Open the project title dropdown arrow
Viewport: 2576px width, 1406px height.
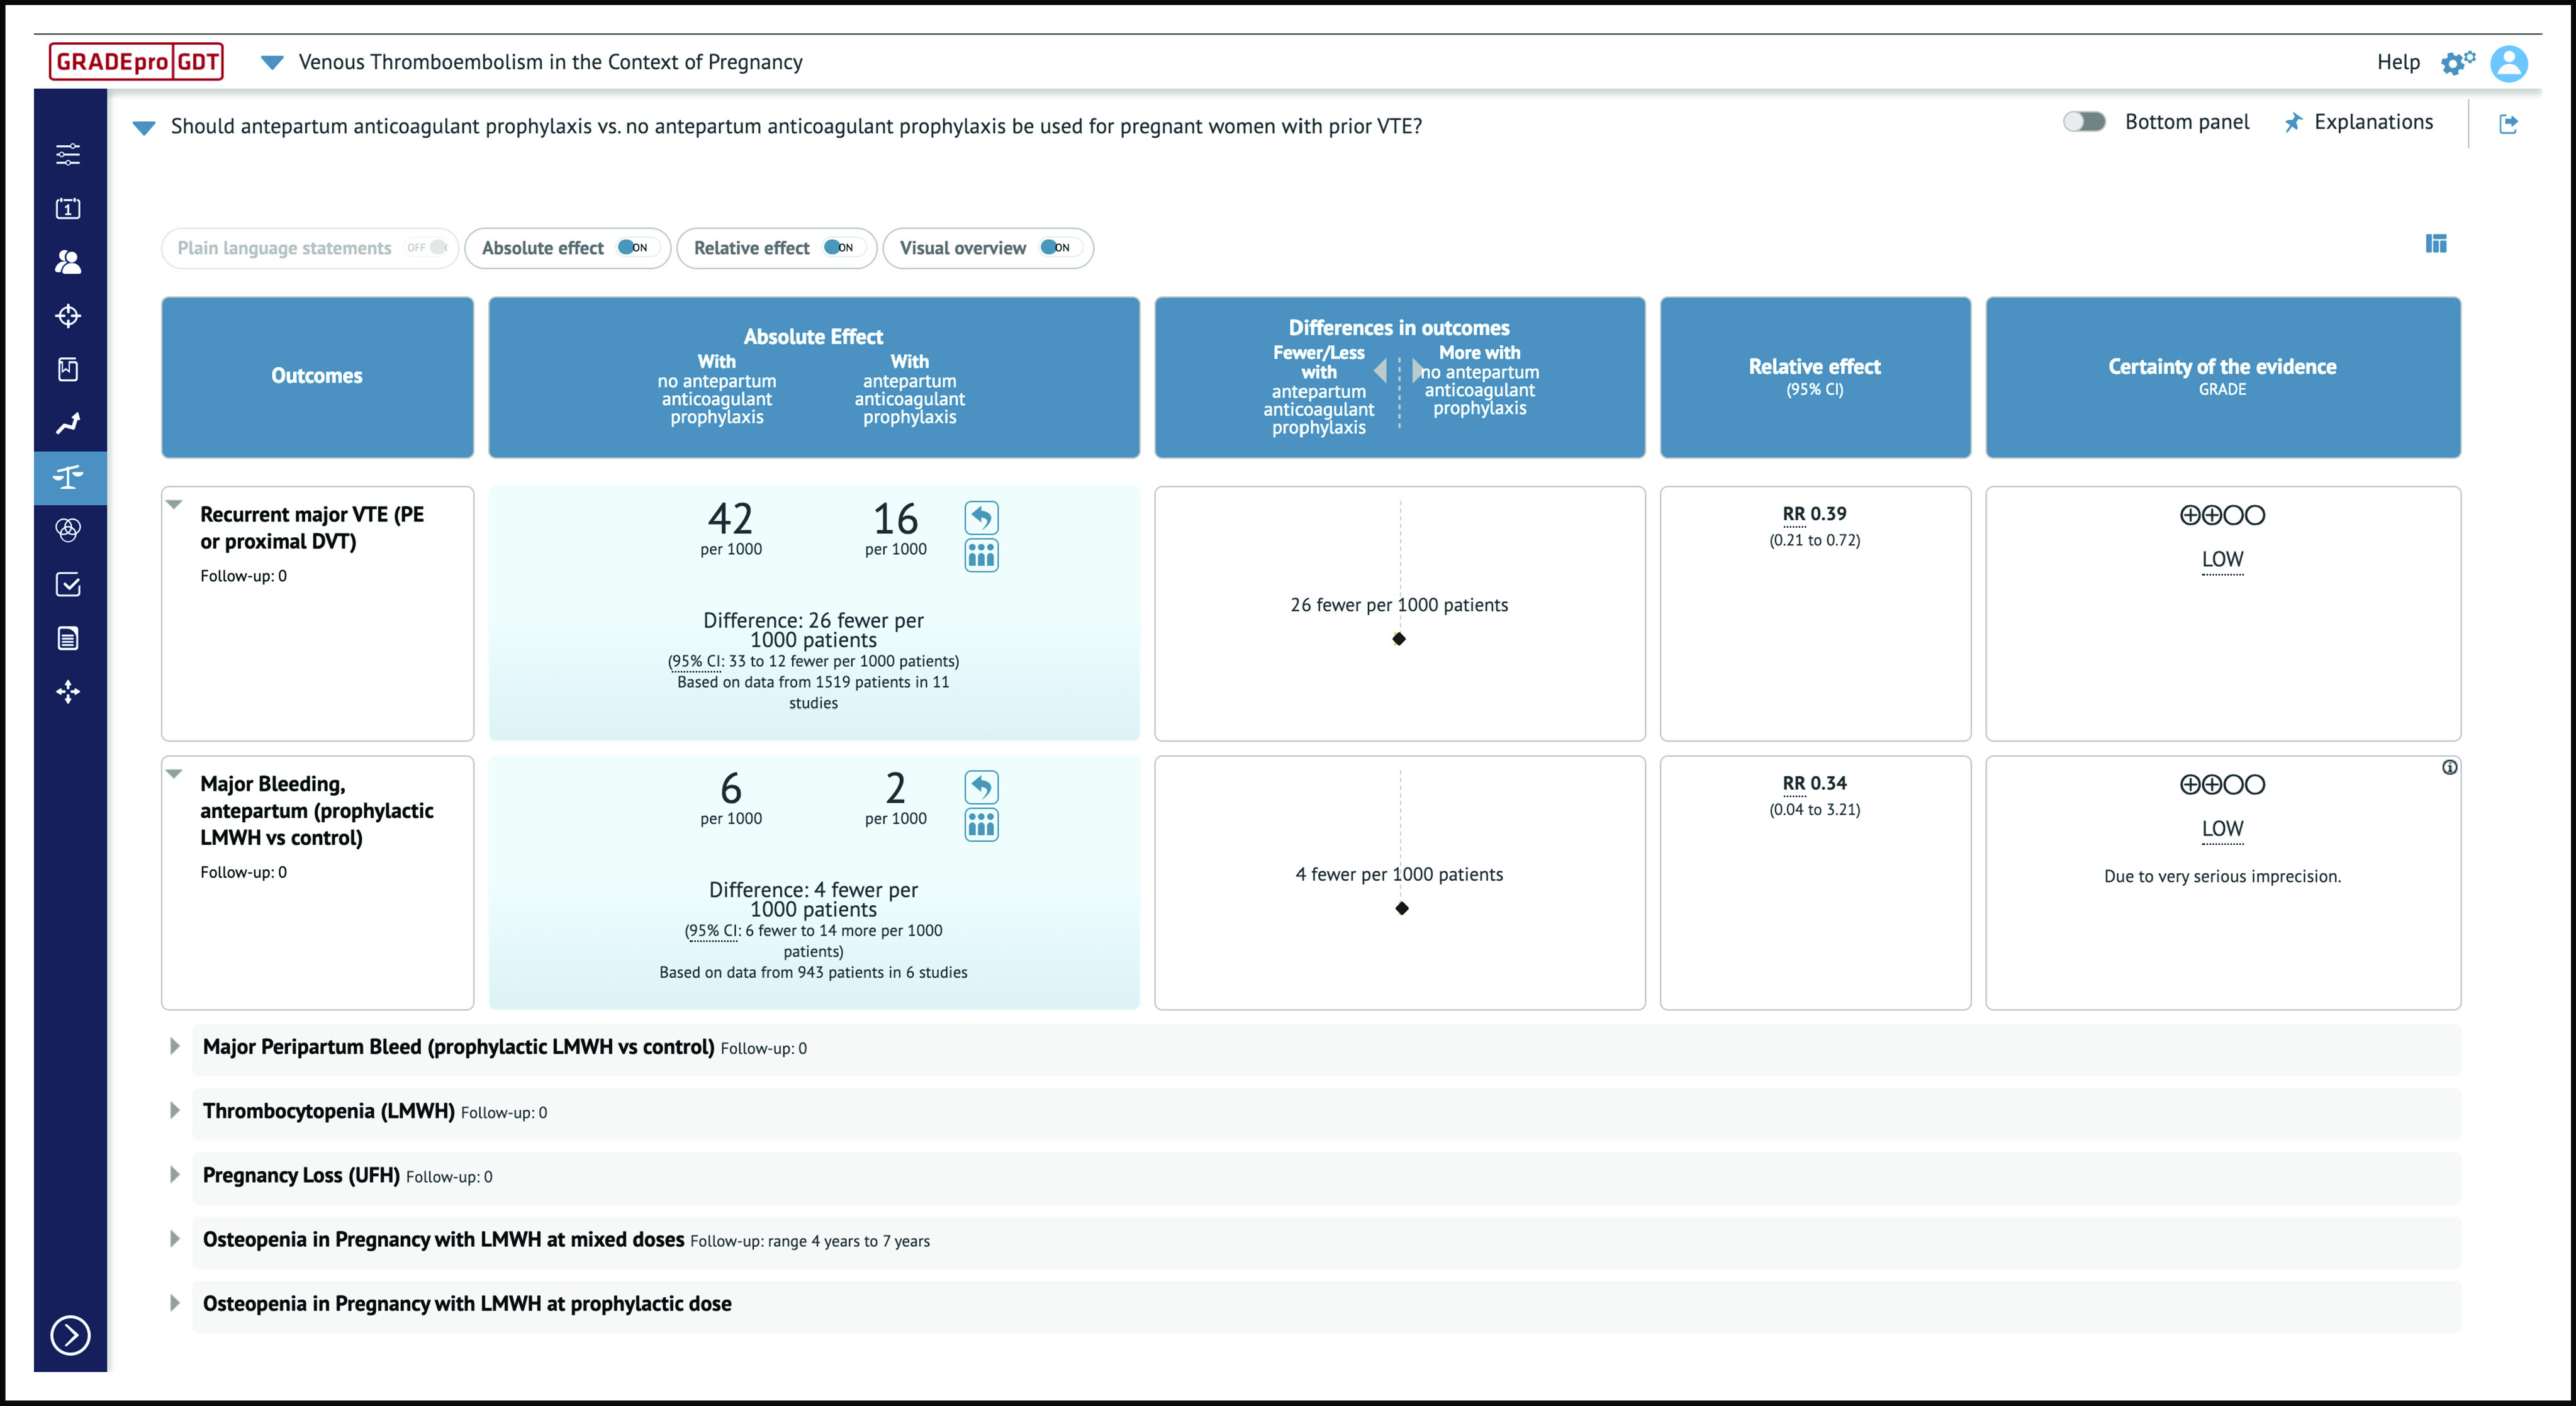(272, 63)
